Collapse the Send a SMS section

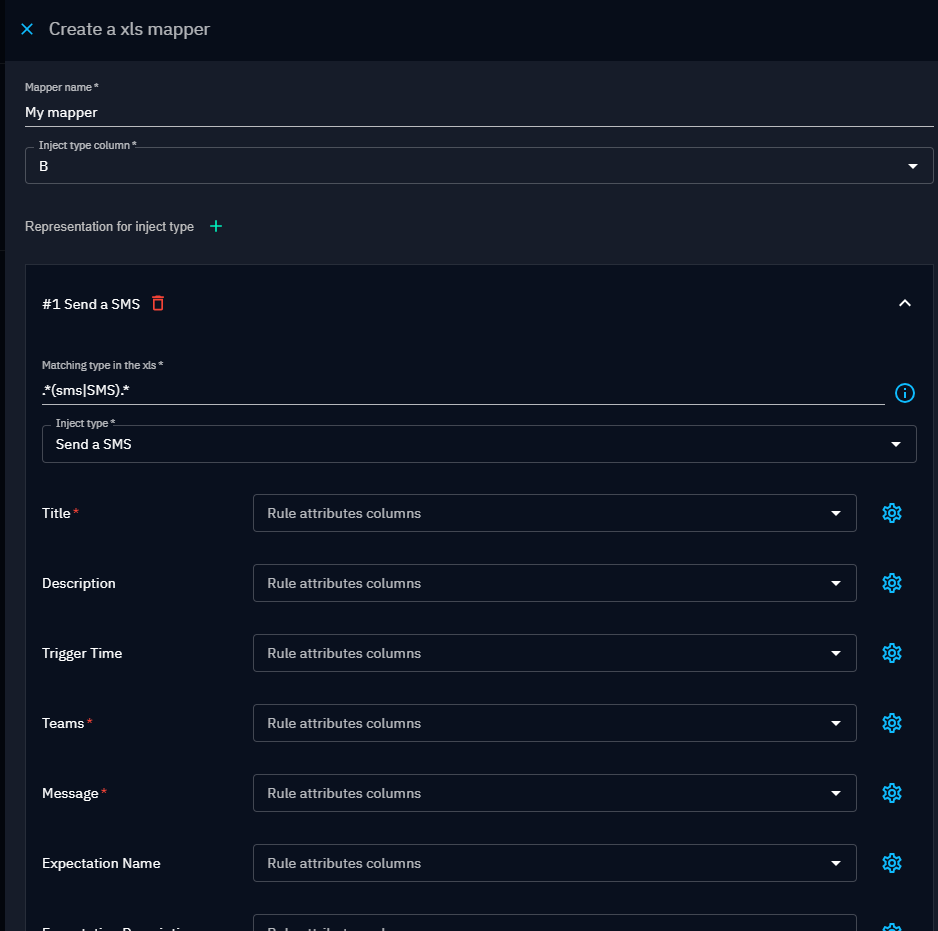905,303
